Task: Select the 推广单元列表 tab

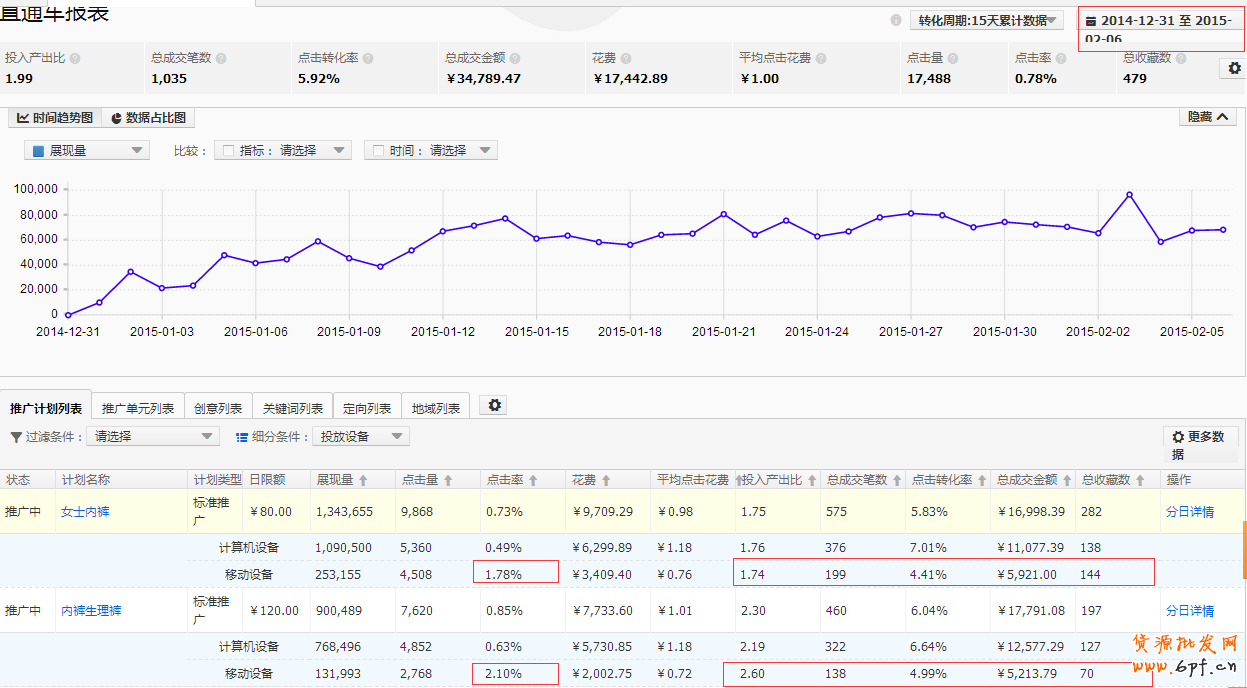Action: point(138,407)
